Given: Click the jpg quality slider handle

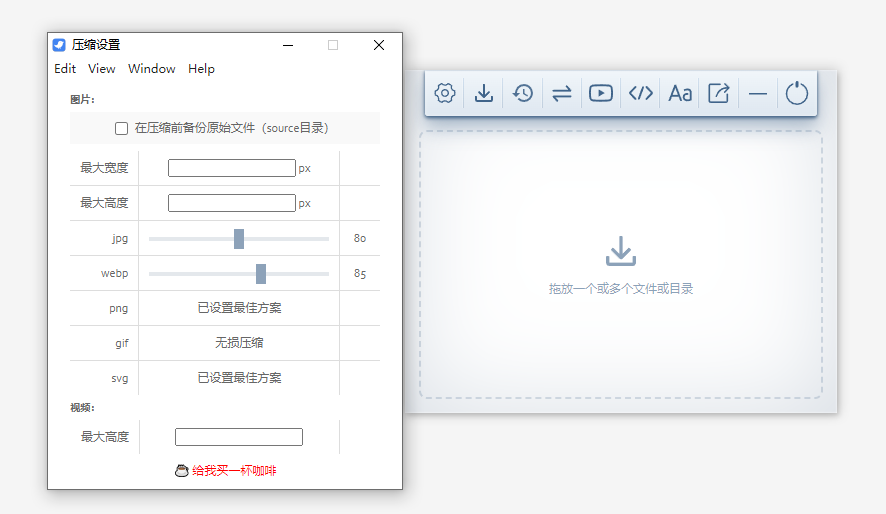Looking at the screenshot, I should [239, 239].
